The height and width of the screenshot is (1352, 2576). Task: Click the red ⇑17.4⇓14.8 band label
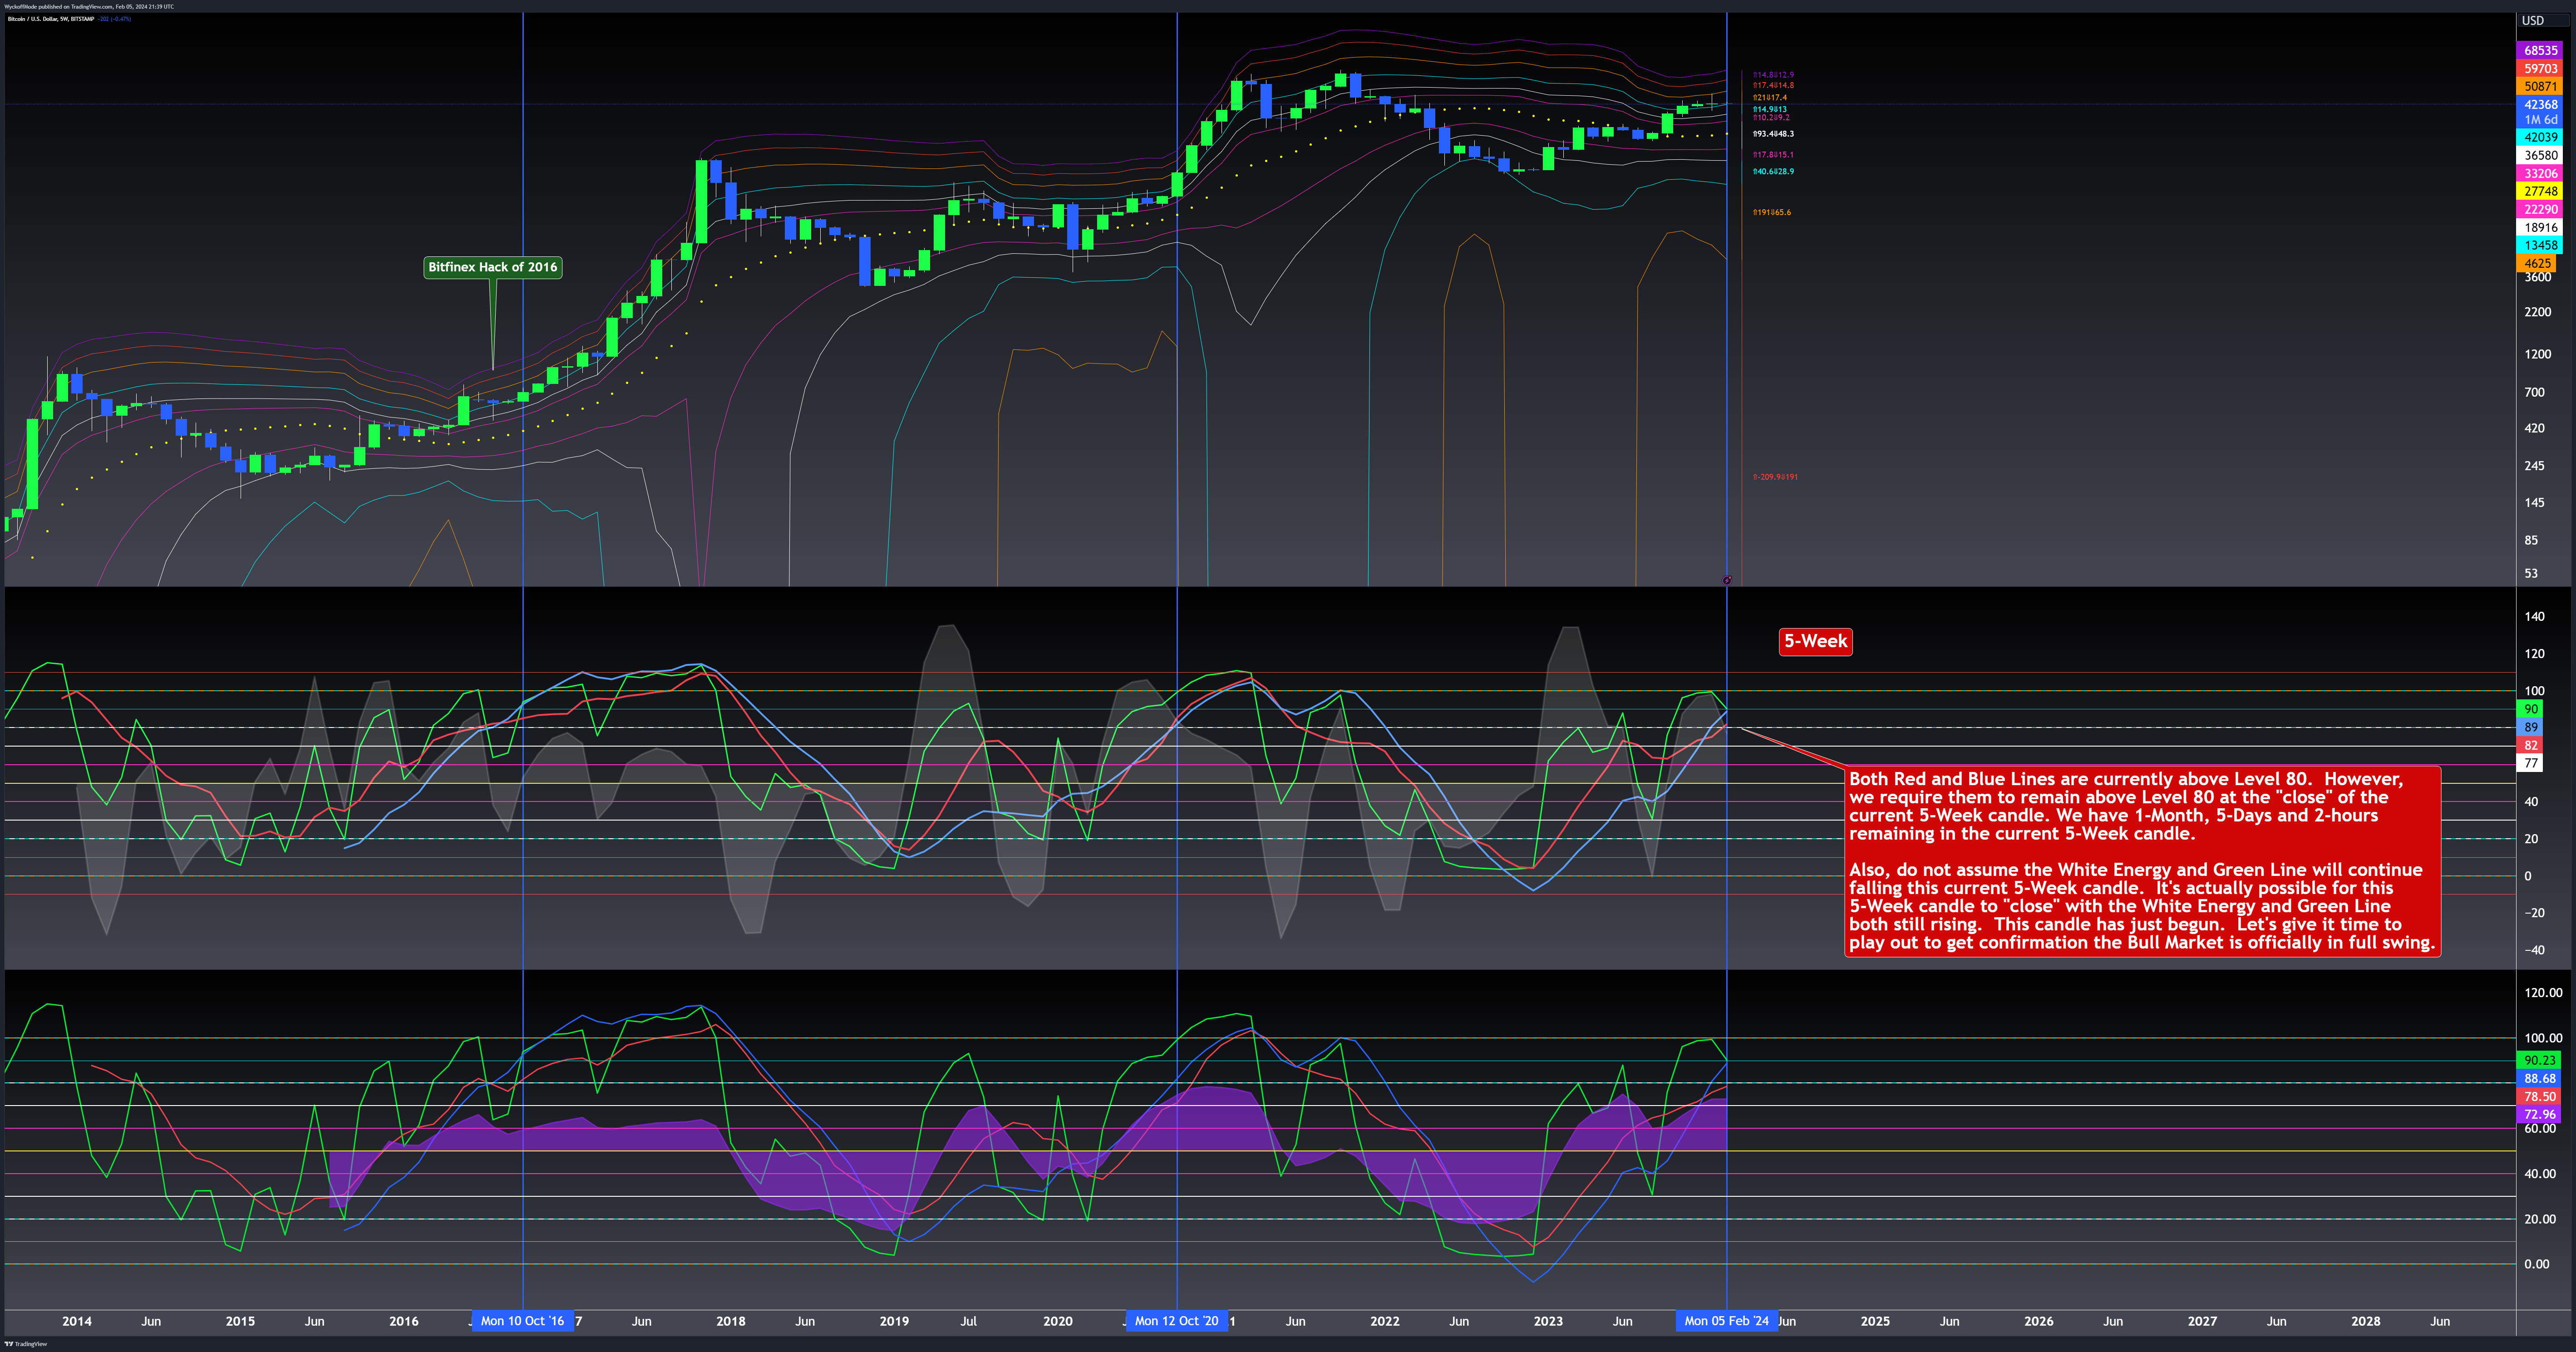(x=1773, y=86)
